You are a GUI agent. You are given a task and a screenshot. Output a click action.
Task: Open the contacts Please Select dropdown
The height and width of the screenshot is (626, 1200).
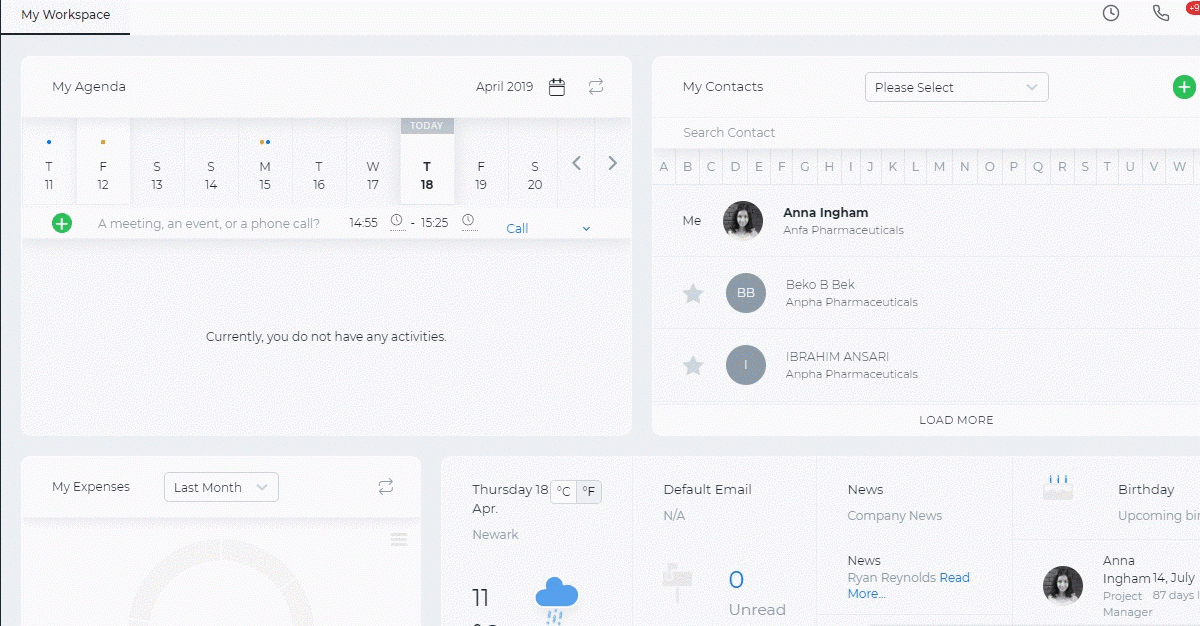click(x=957, y=87)
